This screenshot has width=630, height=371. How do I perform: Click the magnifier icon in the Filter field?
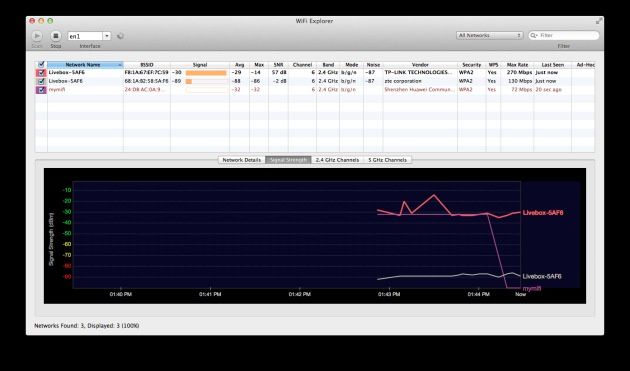[x=534, y=35]
